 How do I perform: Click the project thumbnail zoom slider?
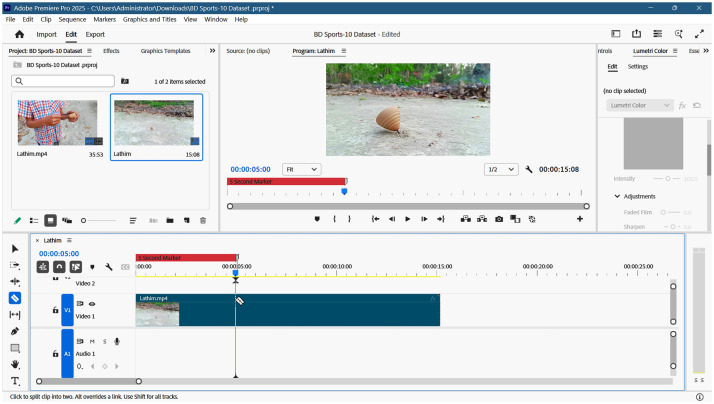98,220
